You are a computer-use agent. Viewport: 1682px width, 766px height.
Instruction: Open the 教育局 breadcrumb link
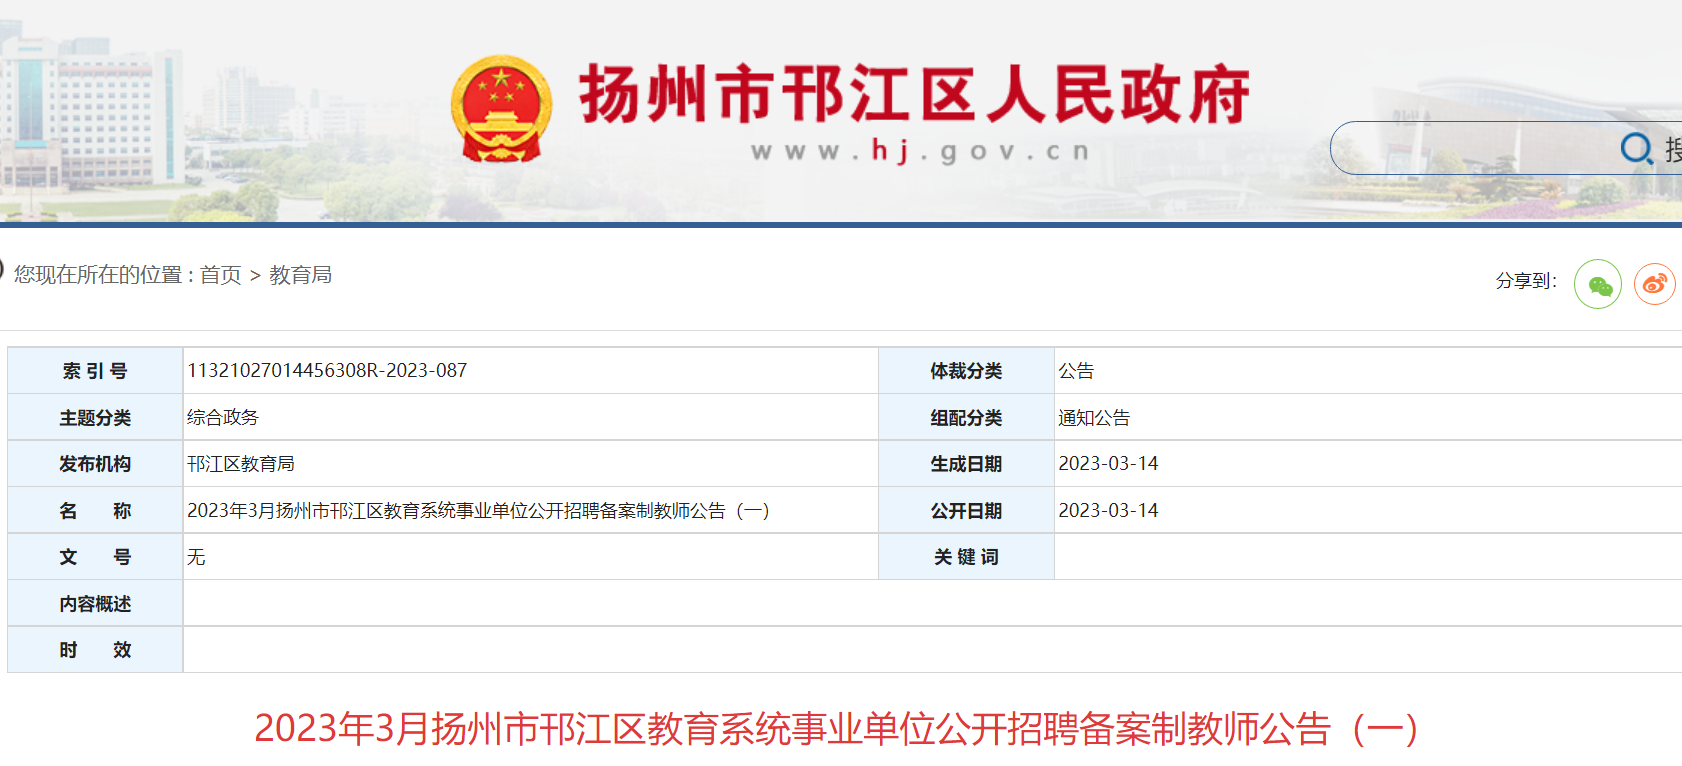pos(300,275)
